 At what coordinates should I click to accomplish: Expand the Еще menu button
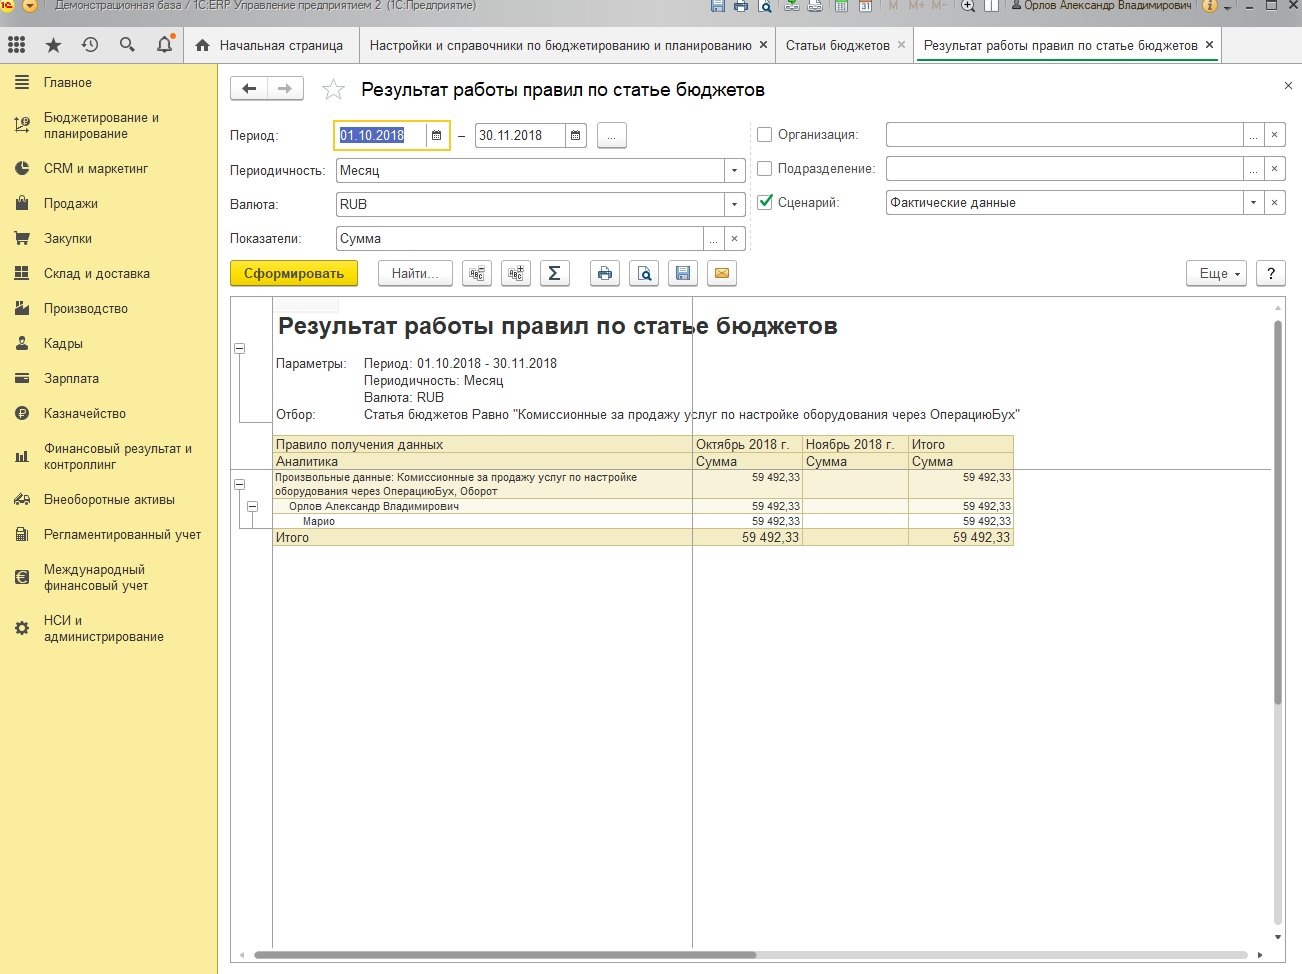[x=1217, y=273]
